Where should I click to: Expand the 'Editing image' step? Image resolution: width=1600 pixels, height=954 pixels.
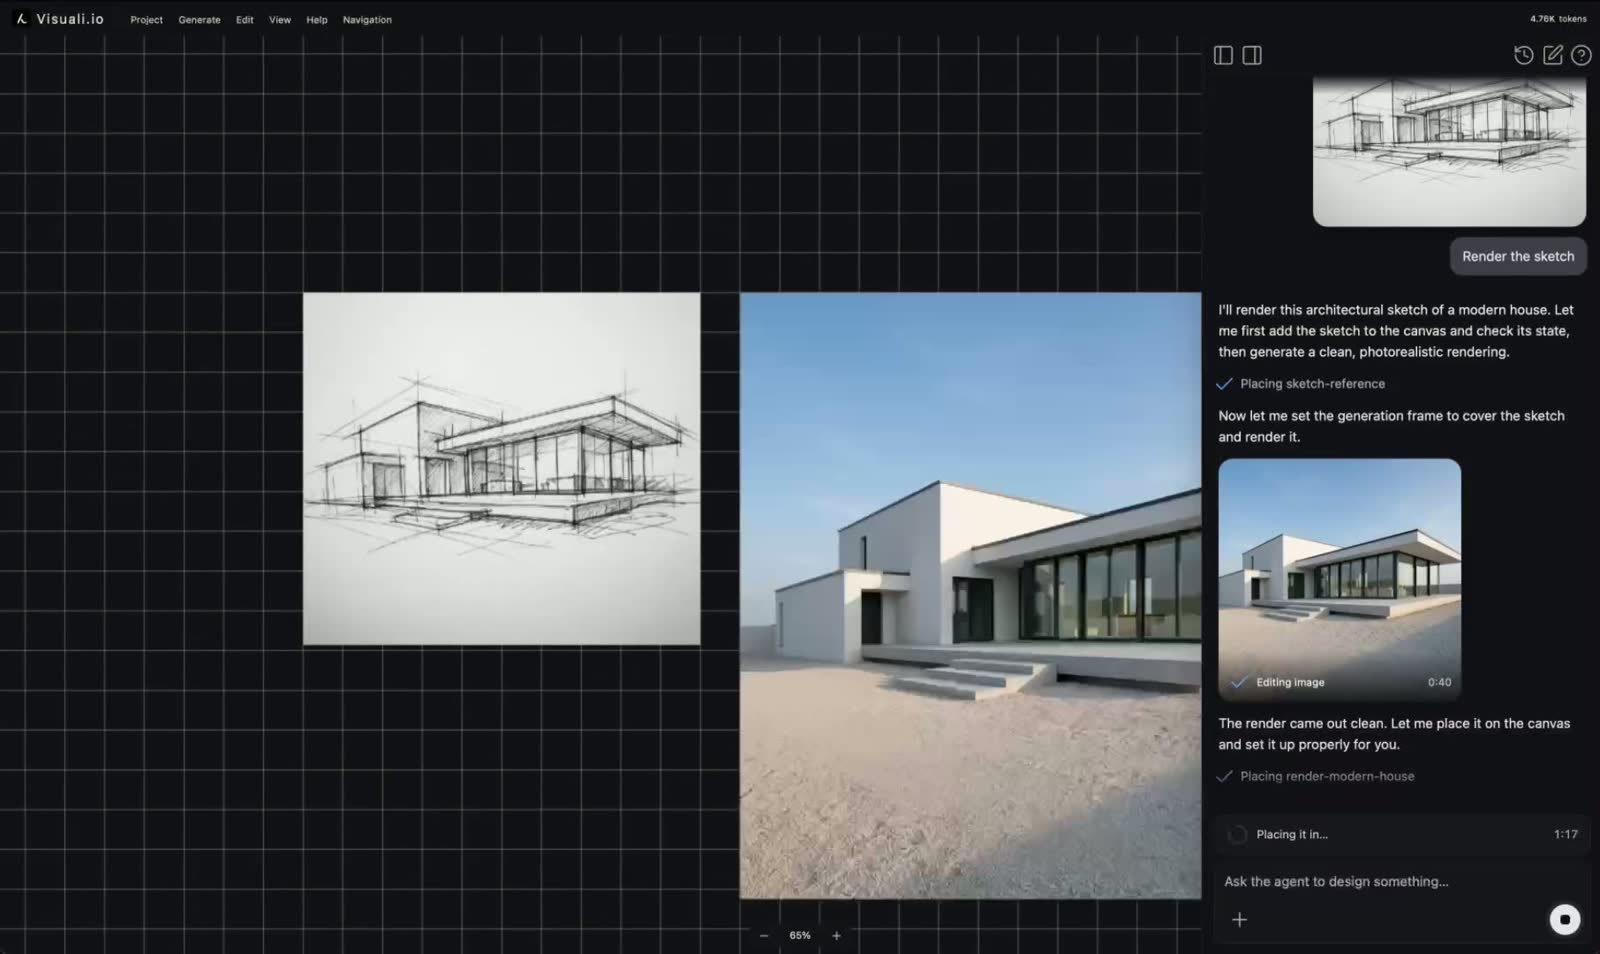[1290, 682]
